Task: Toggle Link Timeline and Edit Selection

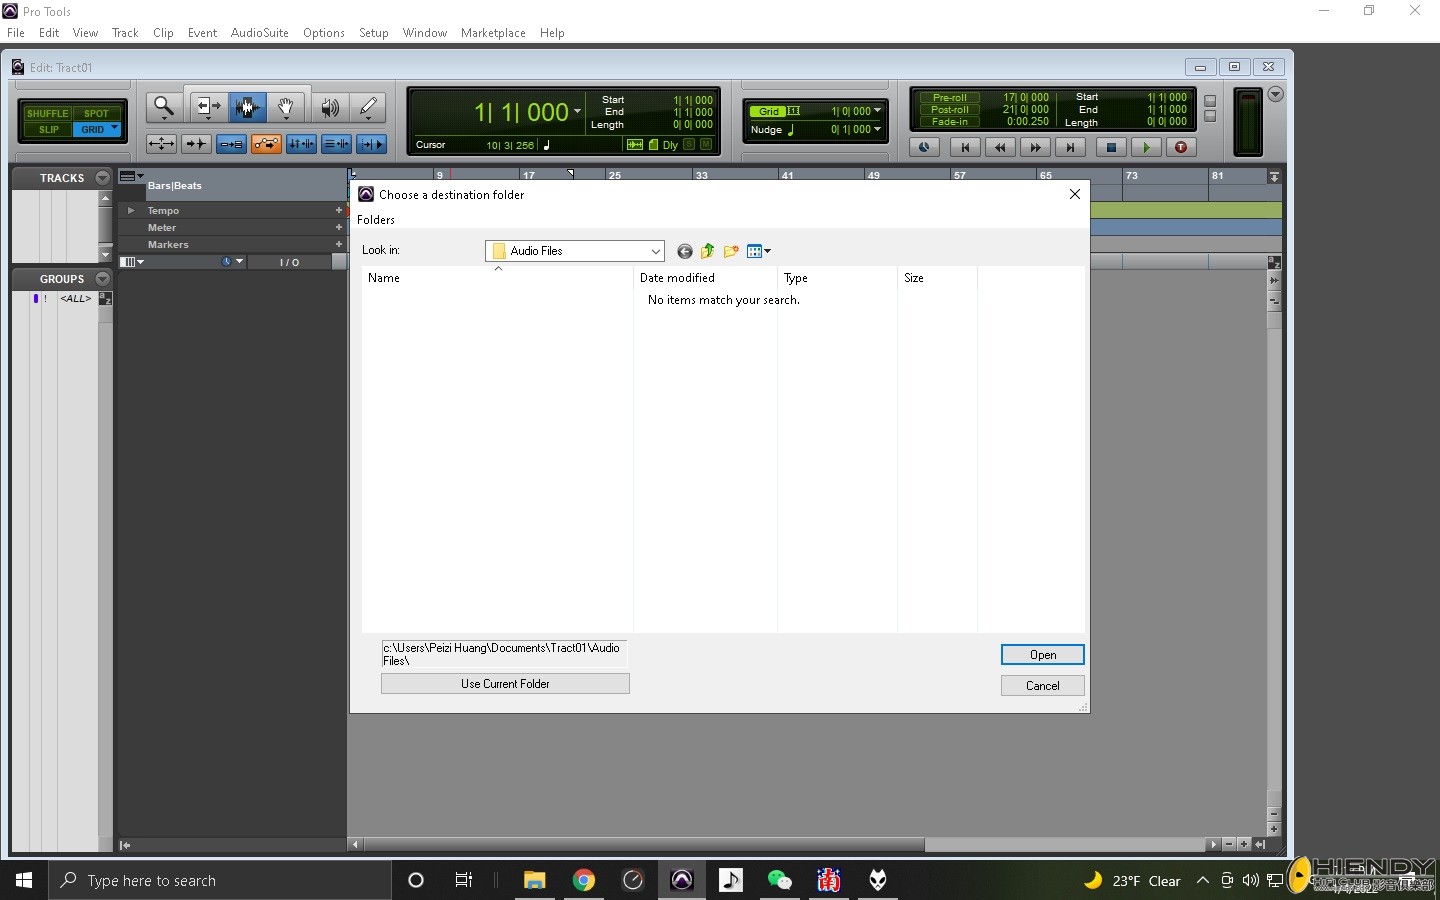Action: (301, 144)
